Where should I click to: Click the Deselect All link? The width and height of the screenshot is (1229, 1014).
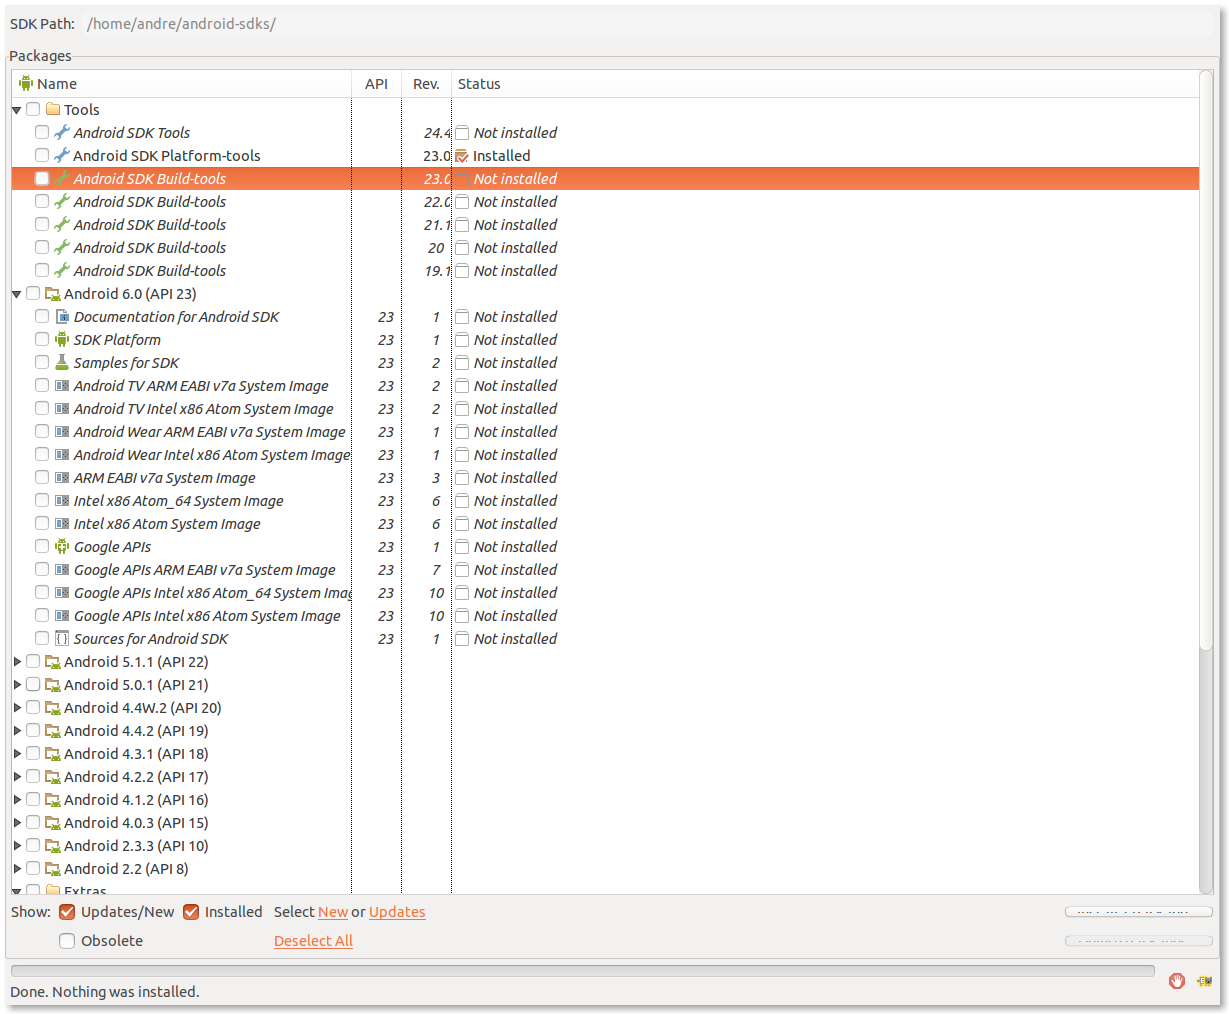click(313, 941)
